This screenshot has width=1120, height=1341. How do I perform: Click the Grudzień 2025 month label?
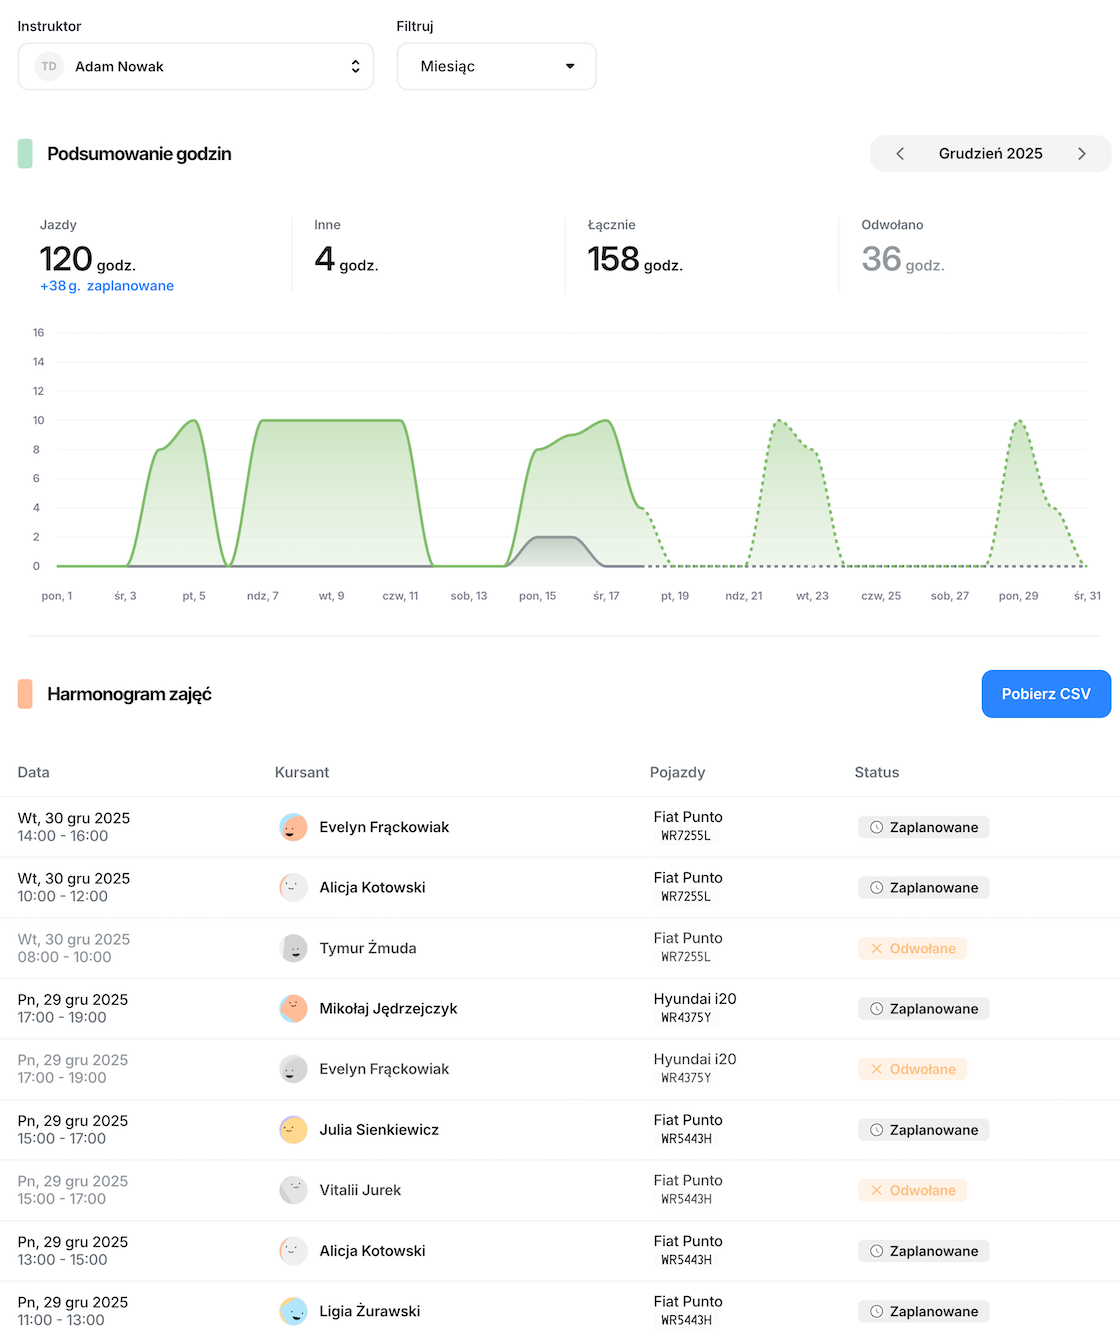pyautogui.click(x=990, y=153)
